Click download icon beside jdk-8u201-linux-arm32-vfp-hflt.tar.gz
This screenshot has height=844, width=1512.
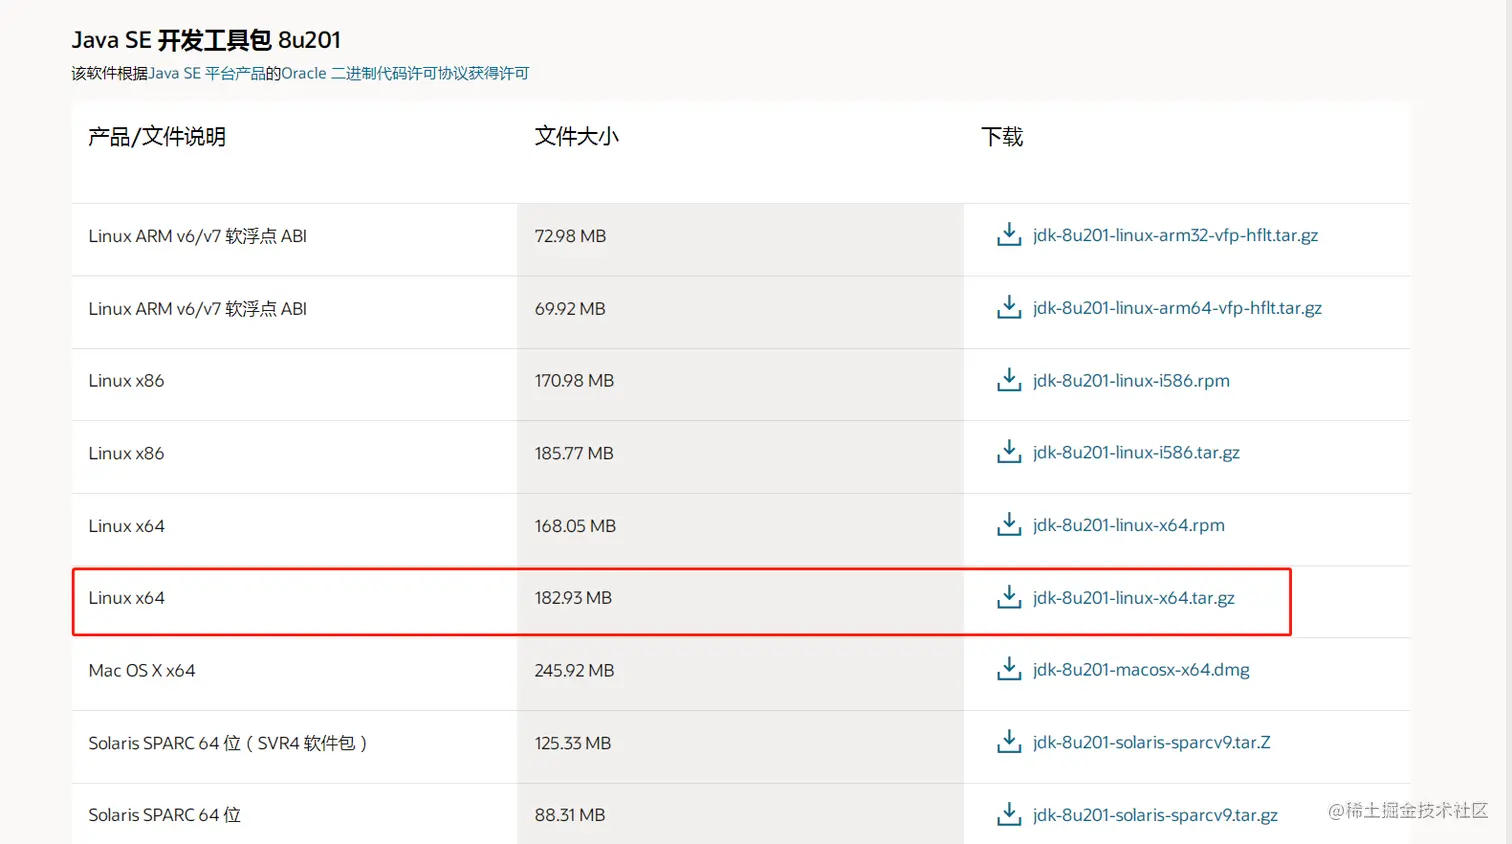point(1009,235)
